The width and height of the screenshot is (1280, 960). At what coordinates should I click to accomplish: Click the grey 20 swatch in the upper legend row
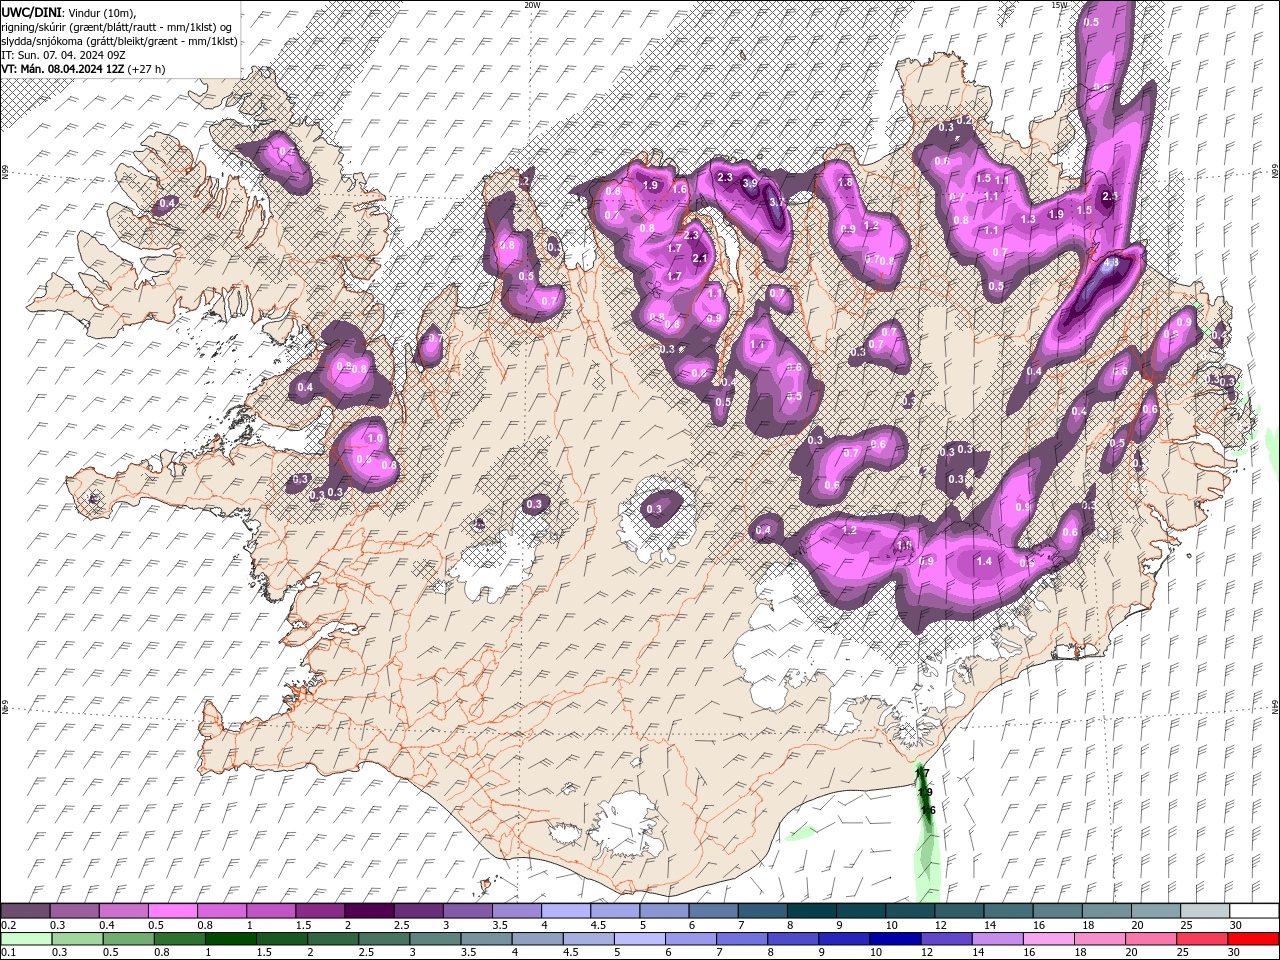pyautogui.click(x=1156, y=911)
